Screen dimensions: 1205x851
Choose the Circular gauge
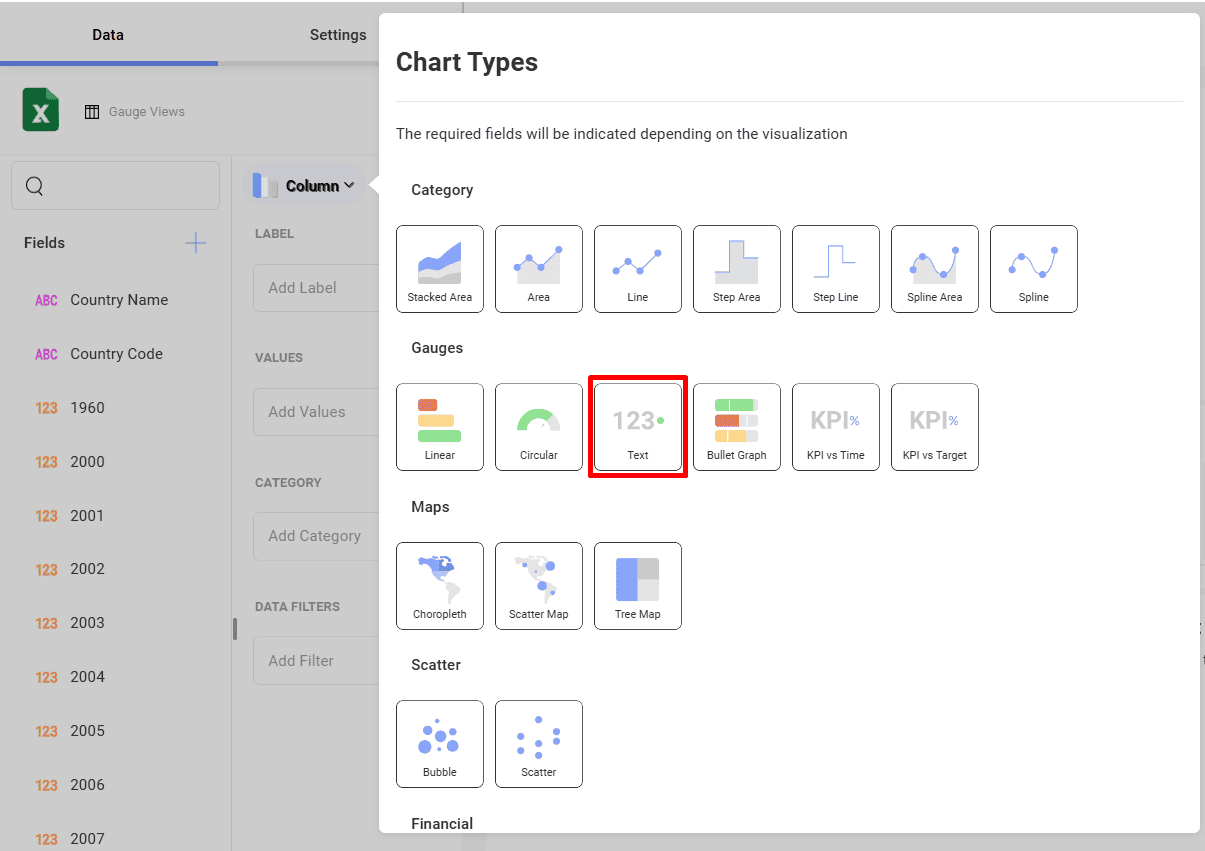[539, 427]
